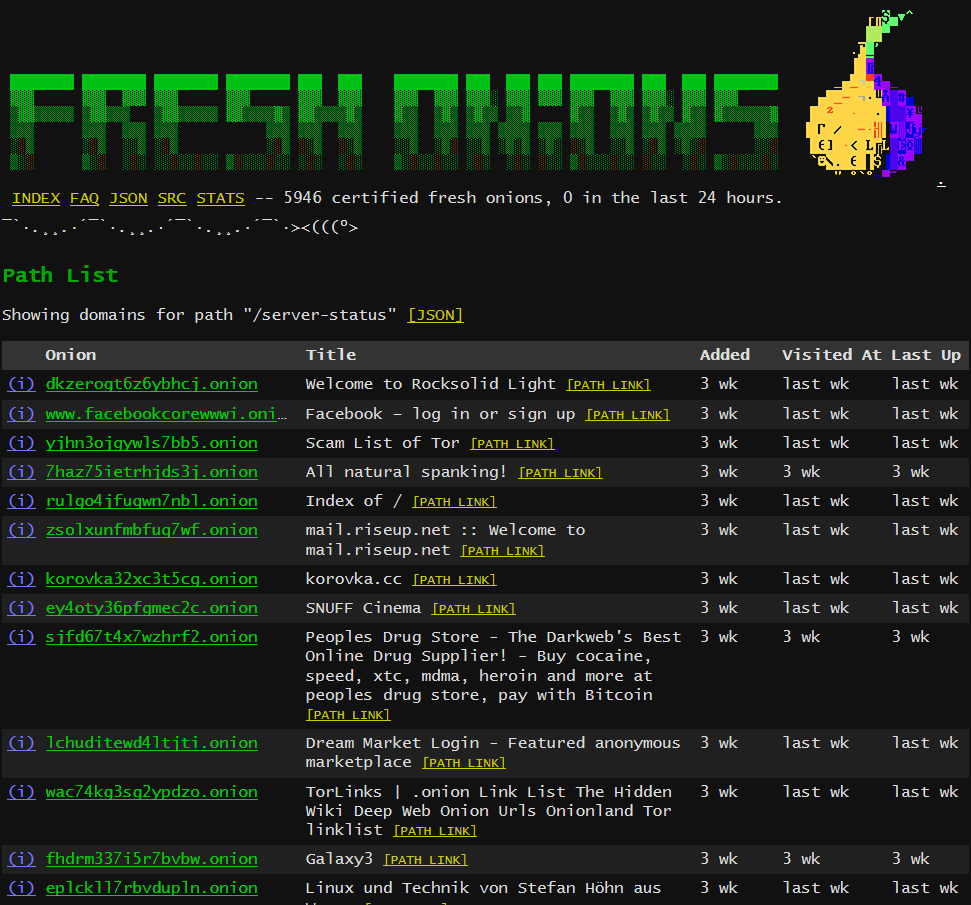971x905 pixels.
Task: Open info (i) for sjfd67t4x7wzhrf2.onion
Action: pyautogui.click(x=22, y=637)
